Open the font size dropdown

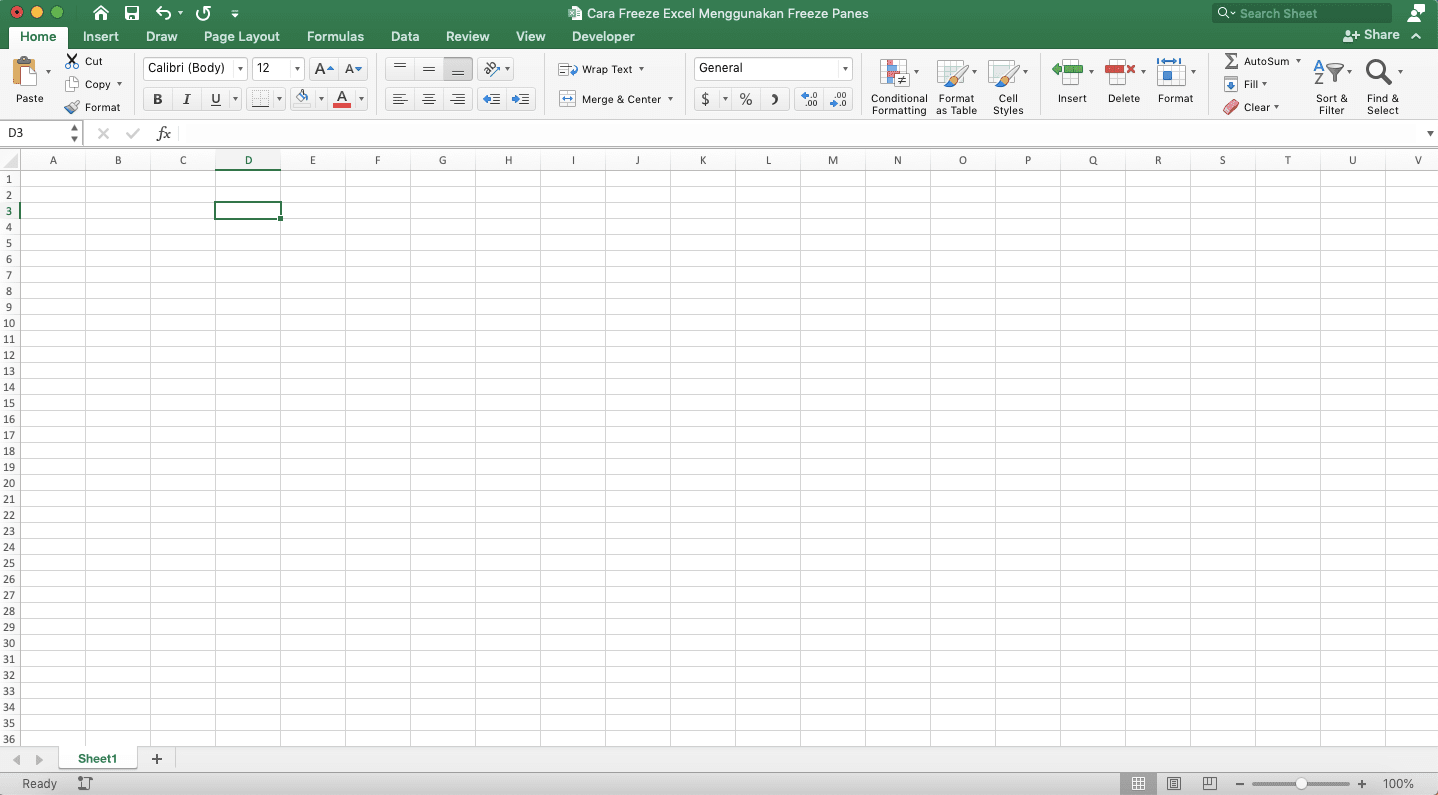coord(297,69)
